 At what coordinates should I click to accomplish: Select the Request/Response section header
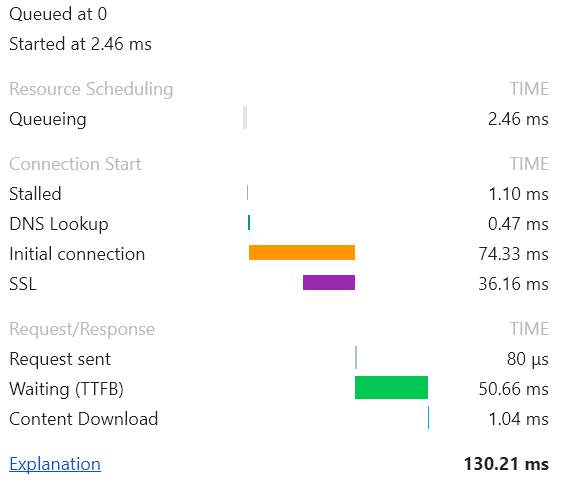point(82,329)
